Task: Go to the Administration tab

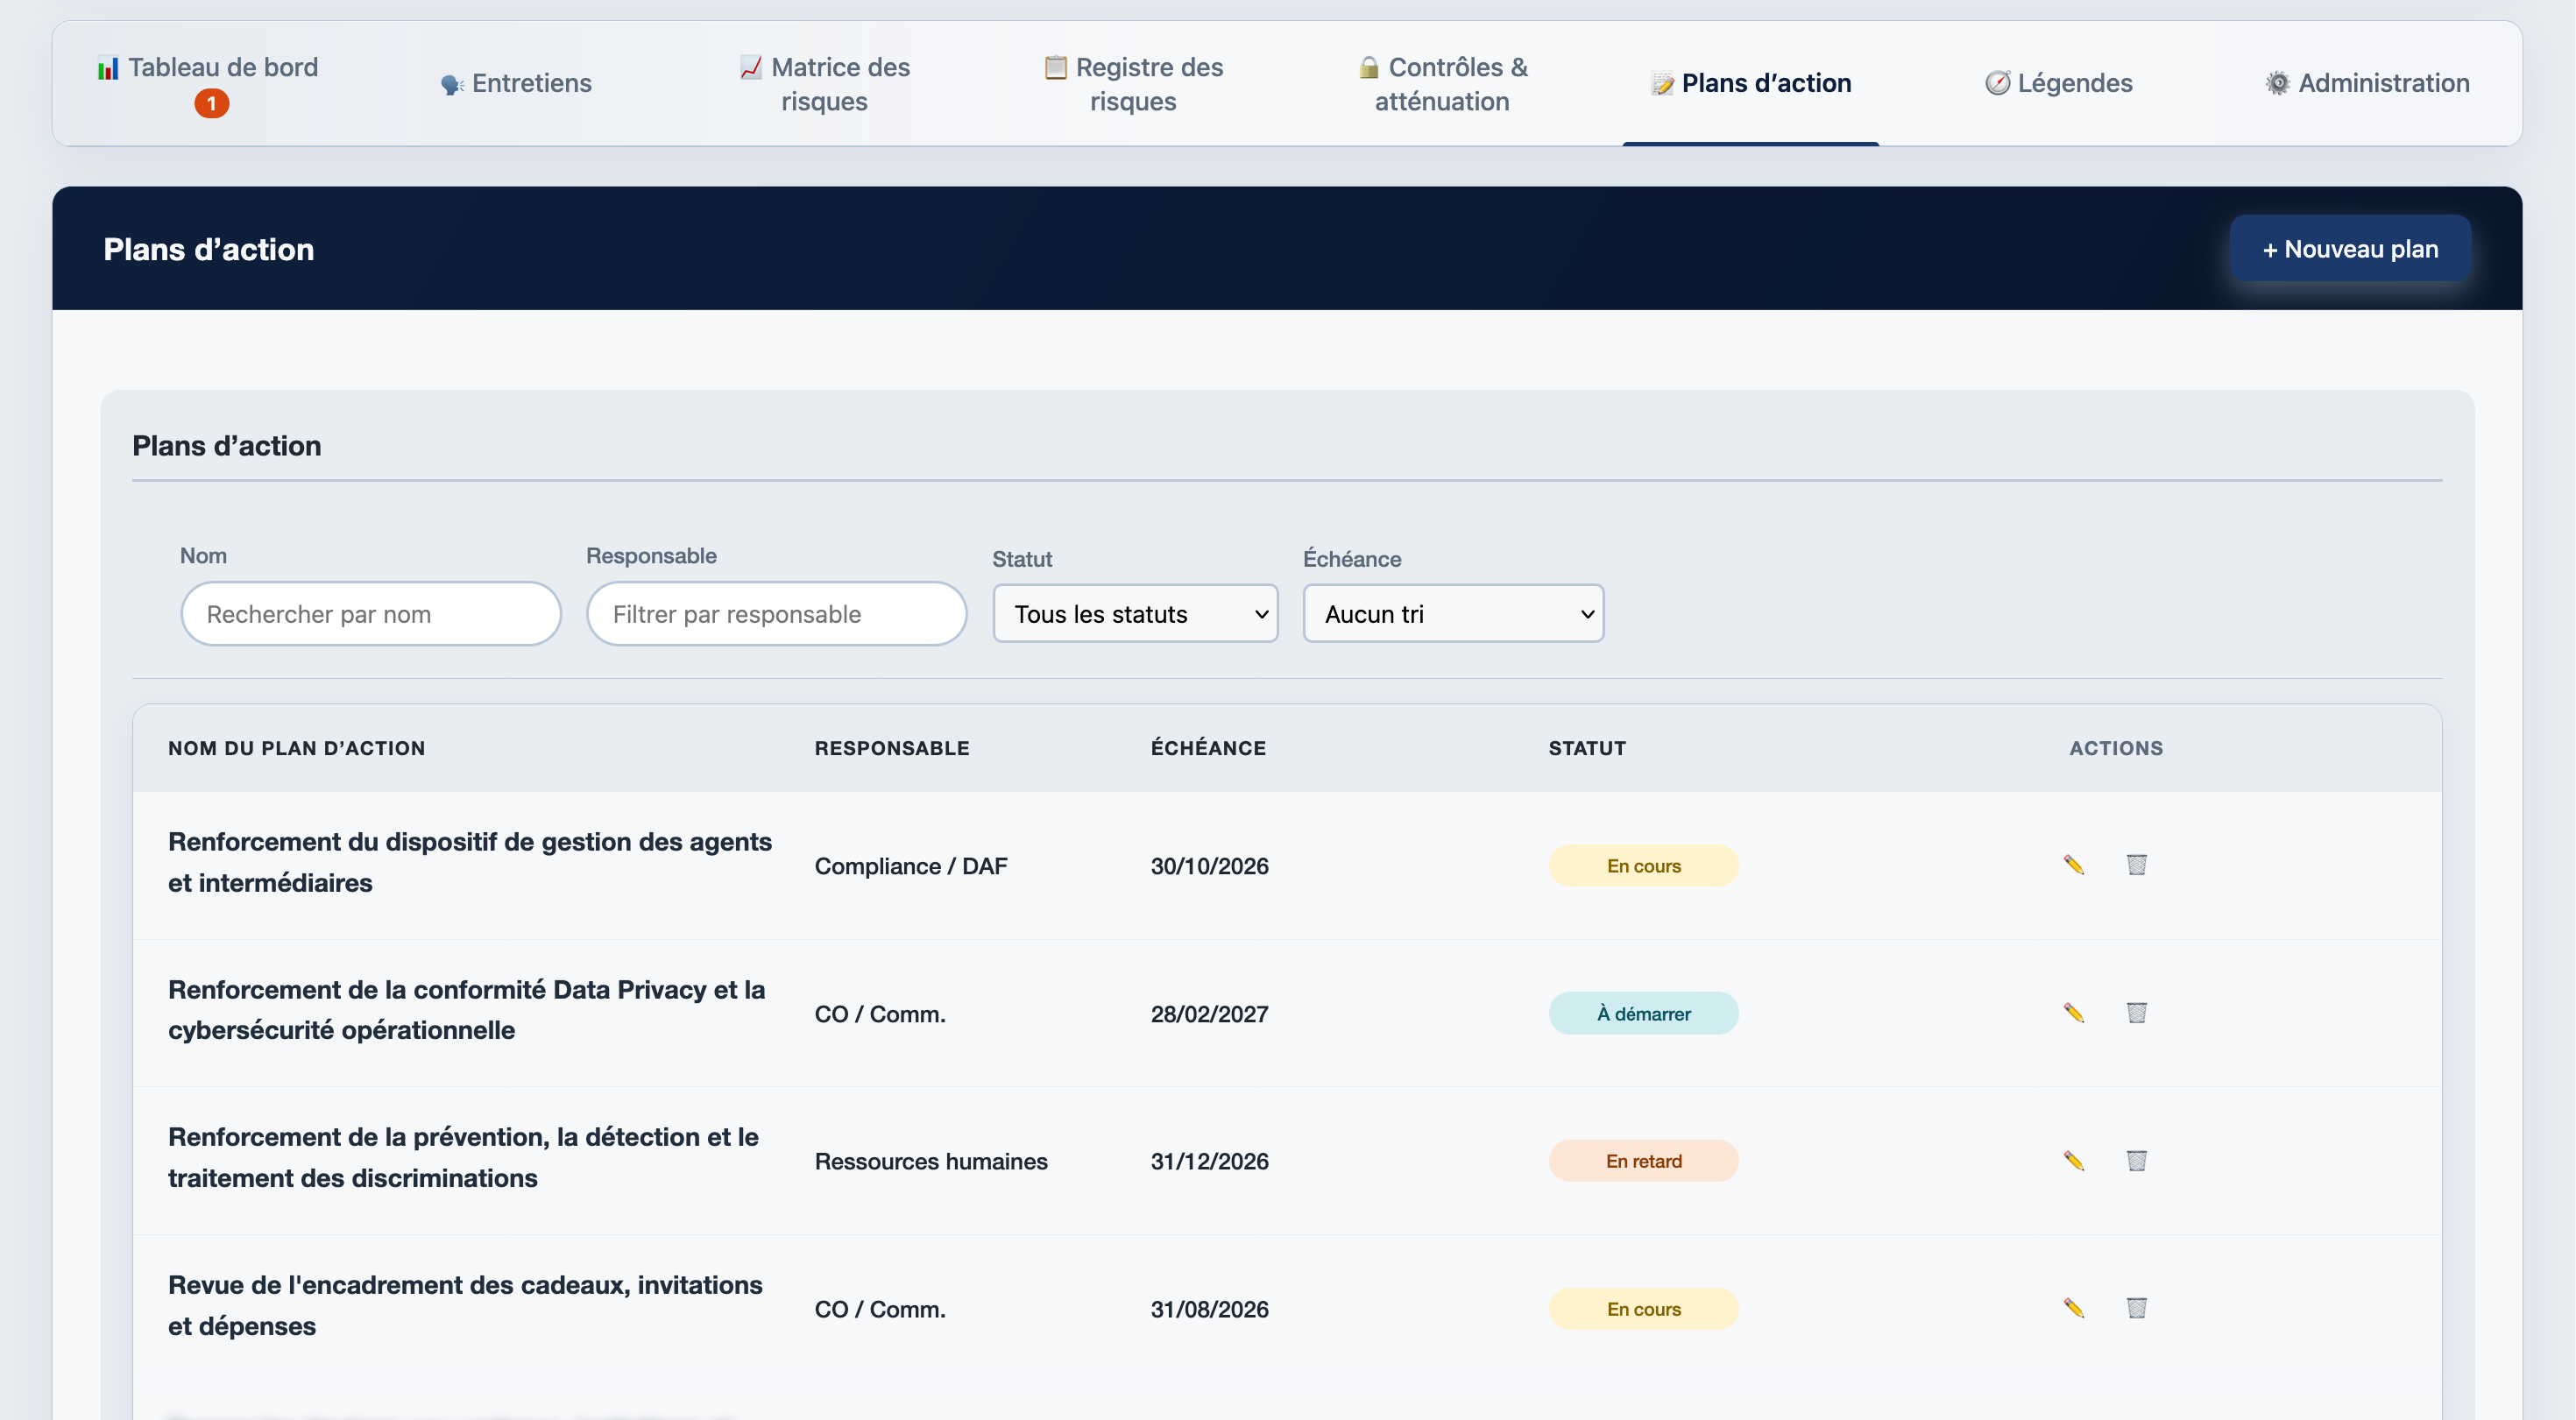Action: coord(2367,84)
